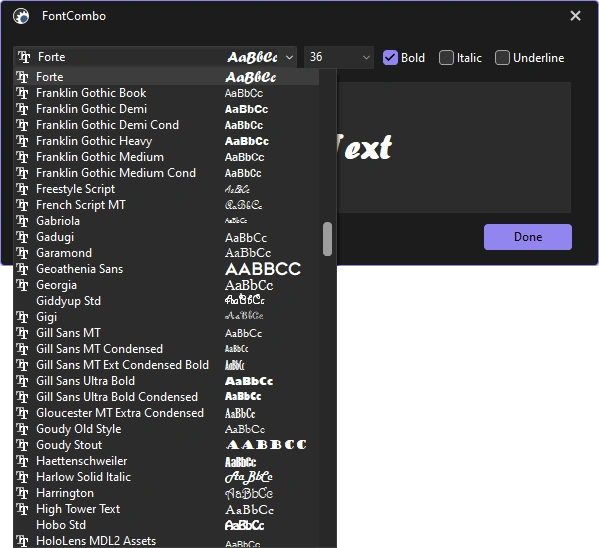Click the TrueType icon in the font combo box
599x548 pixels.
(x=24, y=57)
